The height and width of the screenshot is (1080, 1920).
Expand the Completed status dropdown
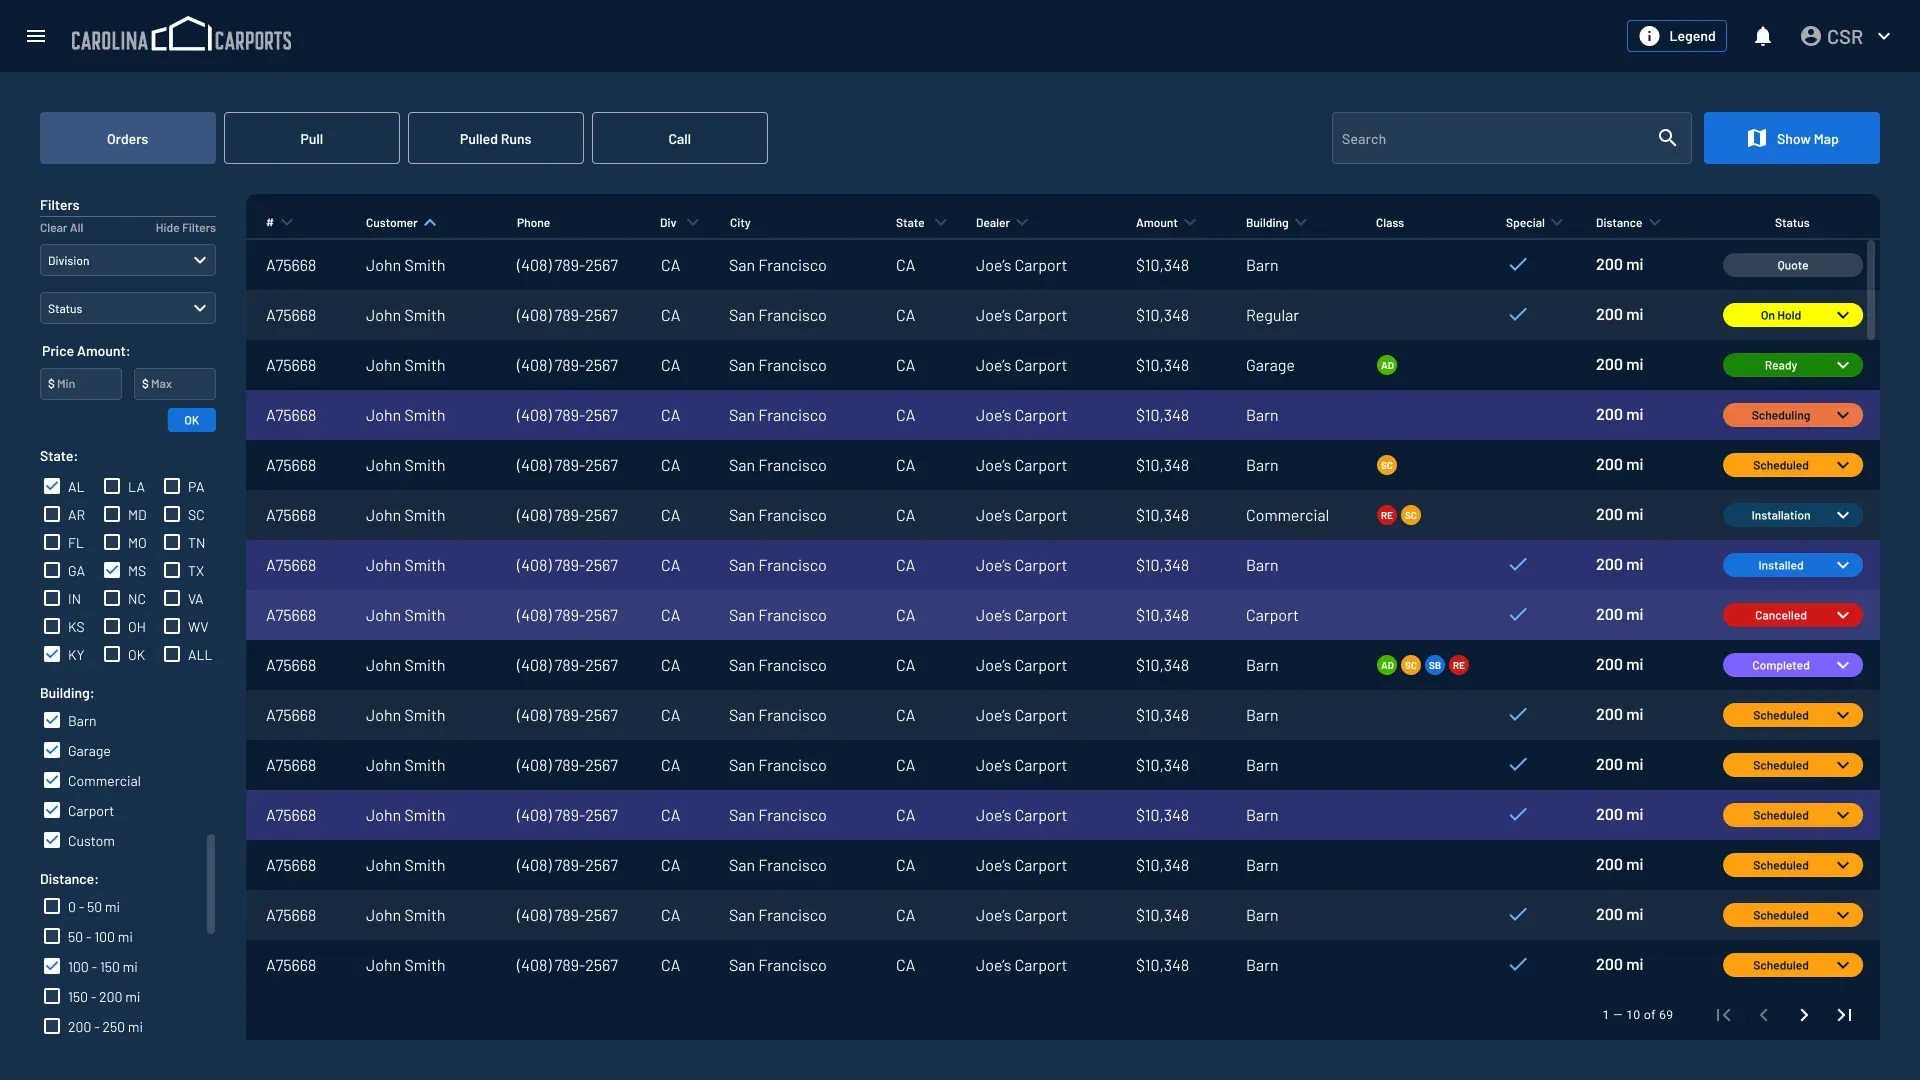tap(1843, 665)
